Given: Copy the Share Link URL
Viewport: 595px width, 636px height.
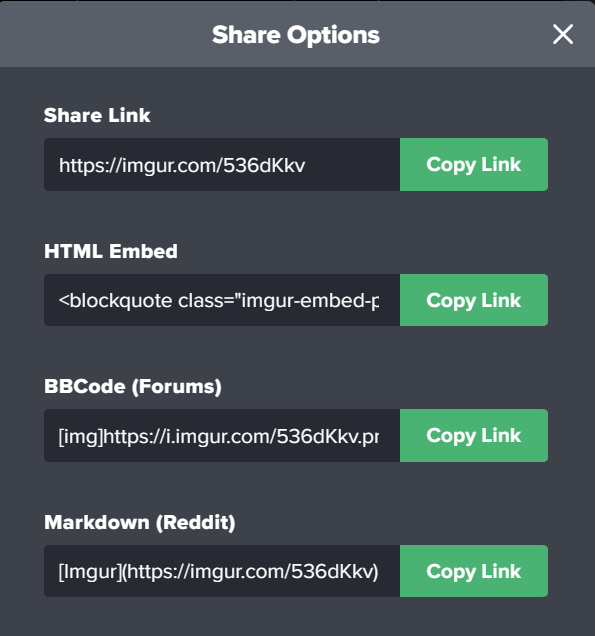Looking at the screenshot, I should 474,164.
